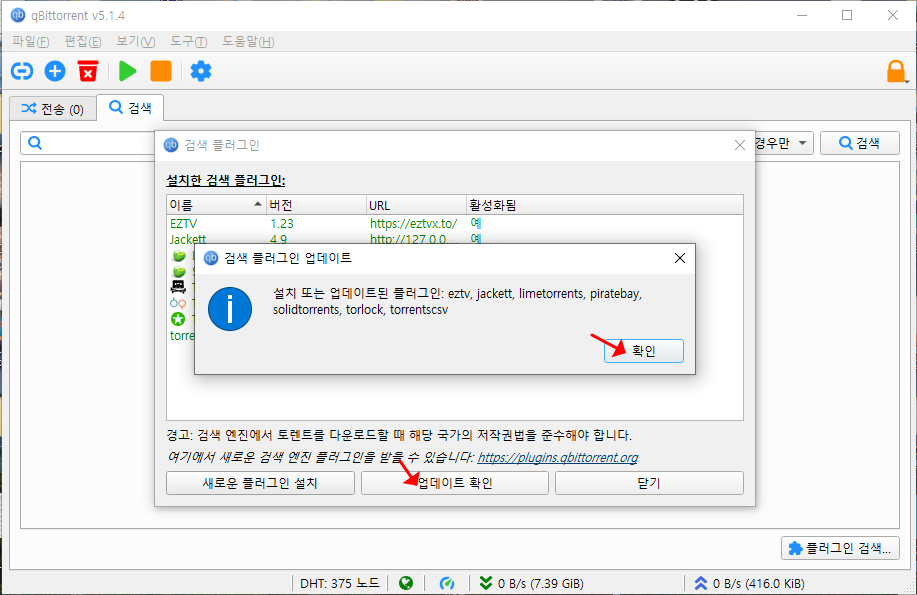Viewport: 917px width, 595px height.
Task: Click the '업데이트 확인' button
Action: (455, 483)
